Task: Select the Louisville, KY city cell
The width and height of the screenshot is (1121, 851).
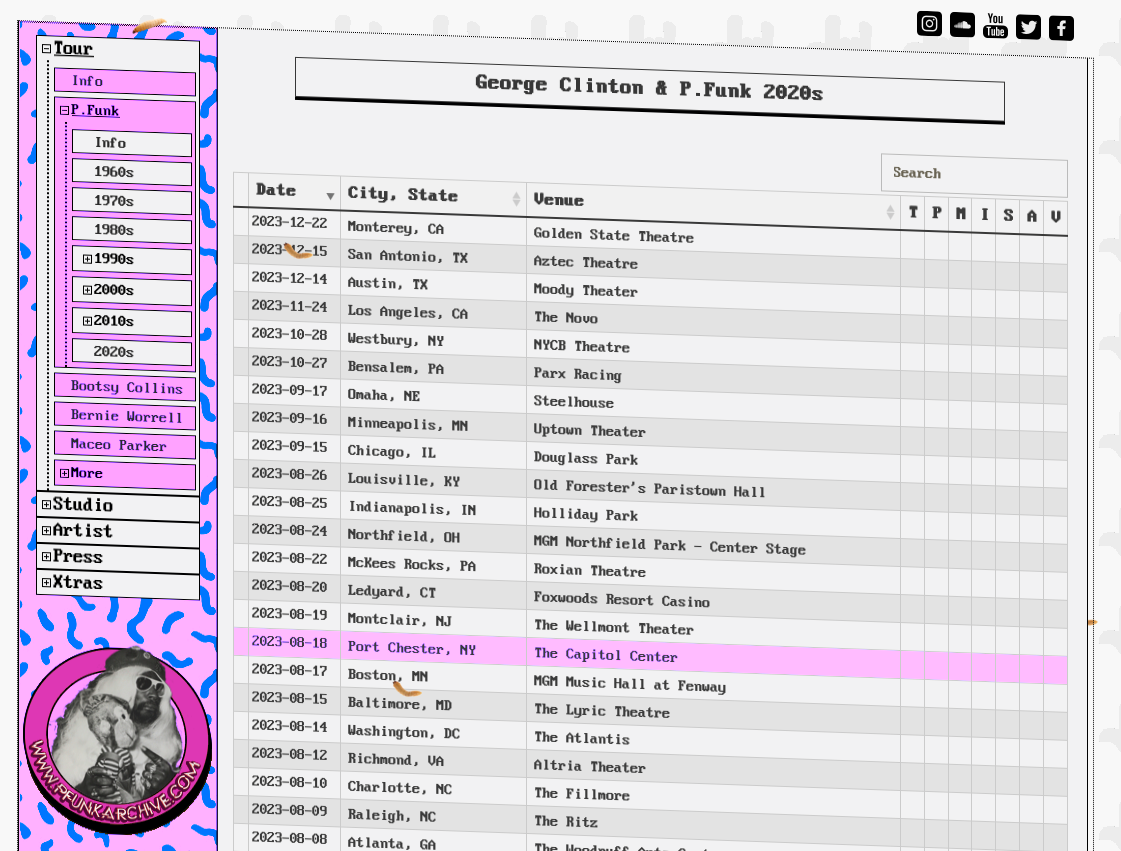Action: pos(433,481)
